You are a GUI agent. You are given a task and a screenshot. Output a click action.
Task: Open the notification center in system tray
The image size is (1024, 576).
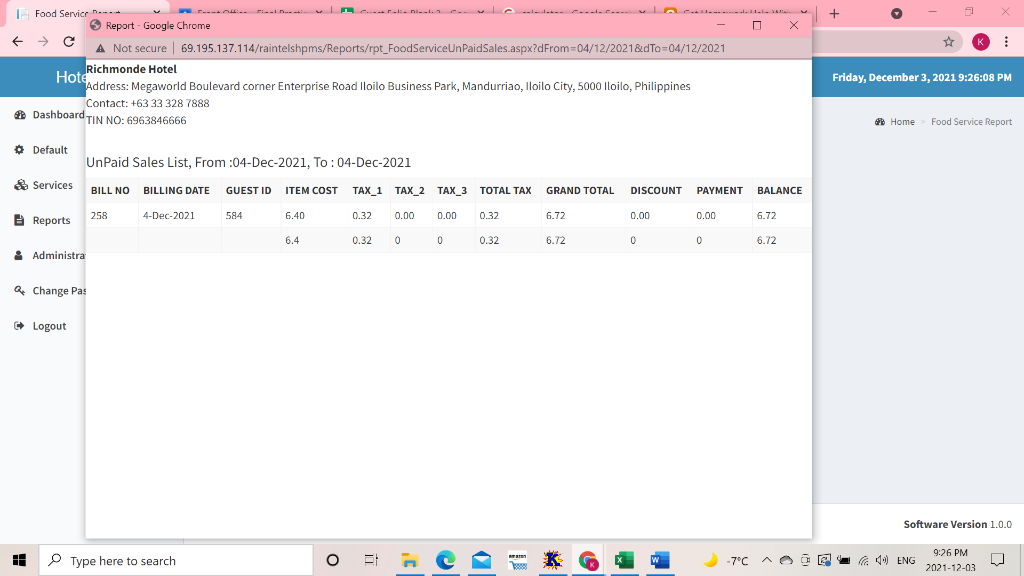click(x=998, y=560)
